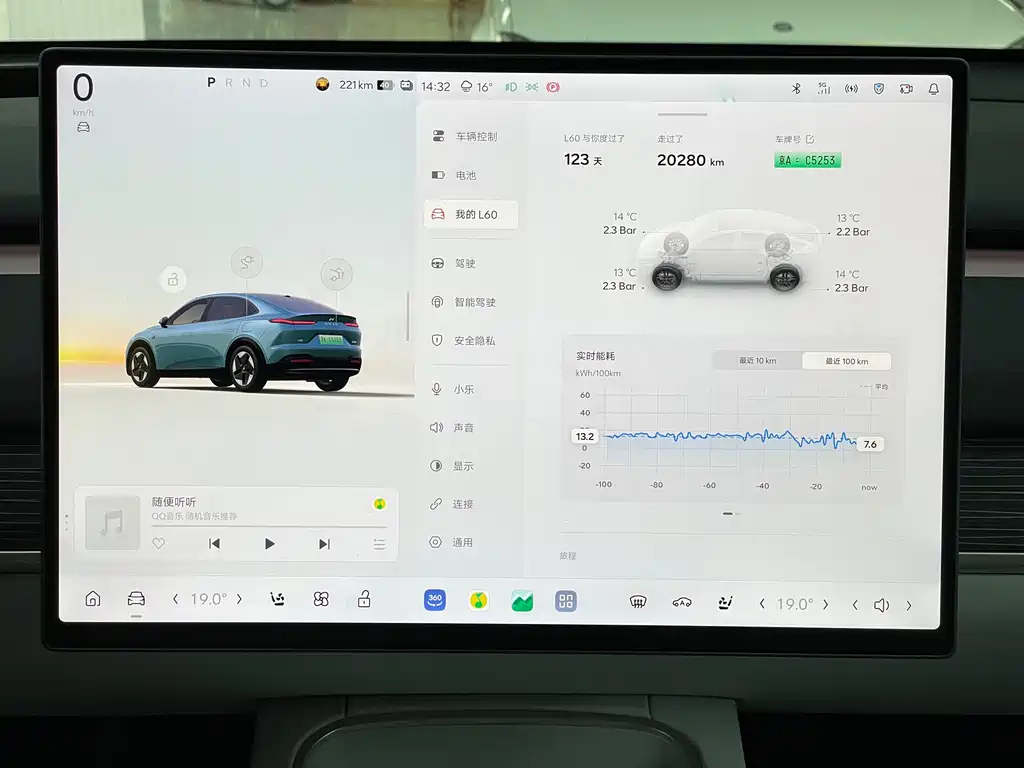Switch chart to 最近 10 km

pyautogui.click(x=757, y=361)
